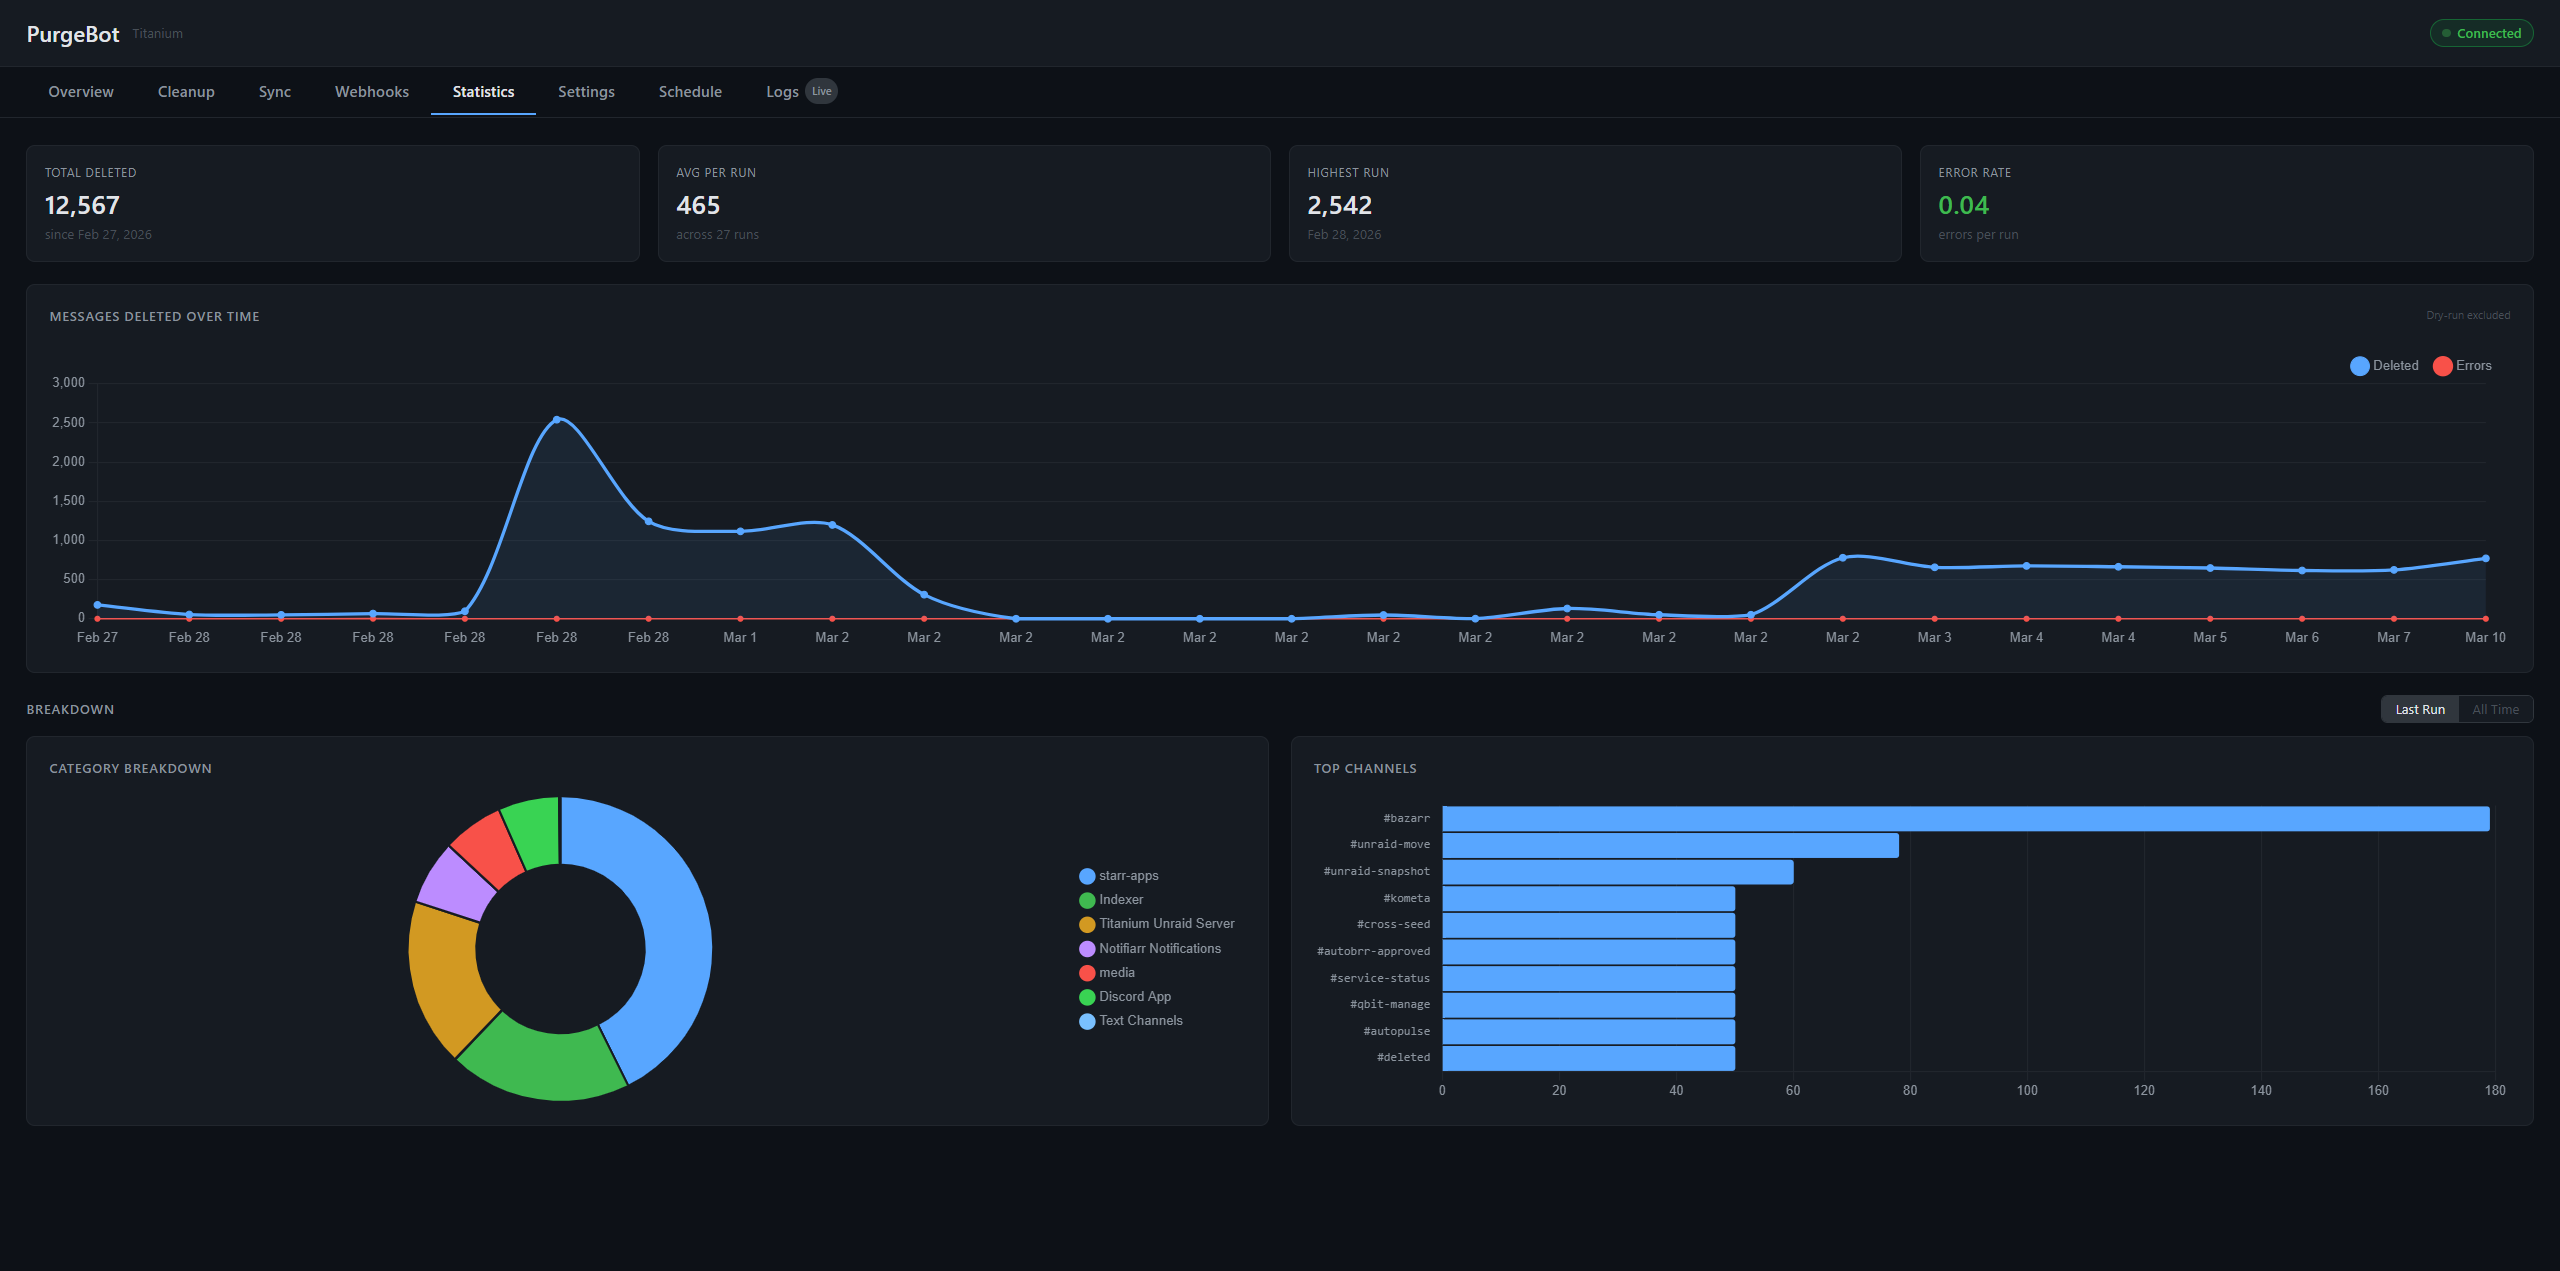Screen dimensions: 2560x1271
Task: Click the purple Notifiarr donut segment
Action: tap(456, 885)
